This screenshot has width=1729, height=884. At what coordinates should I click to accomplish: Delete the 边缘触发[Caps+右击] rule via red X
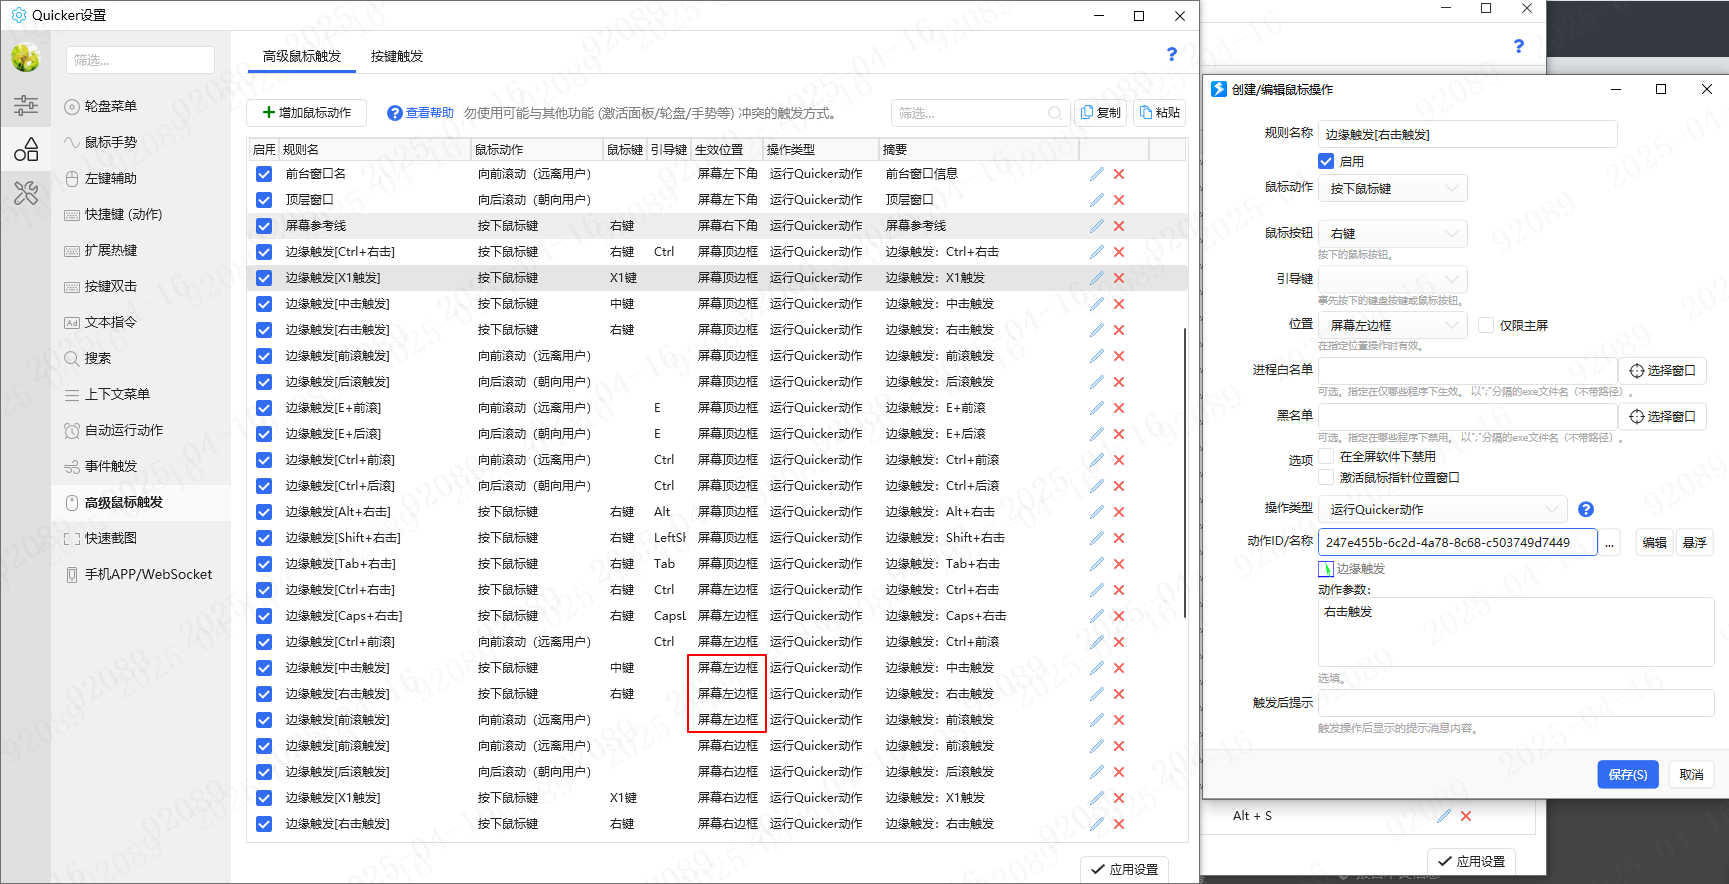pos(1119,616)
